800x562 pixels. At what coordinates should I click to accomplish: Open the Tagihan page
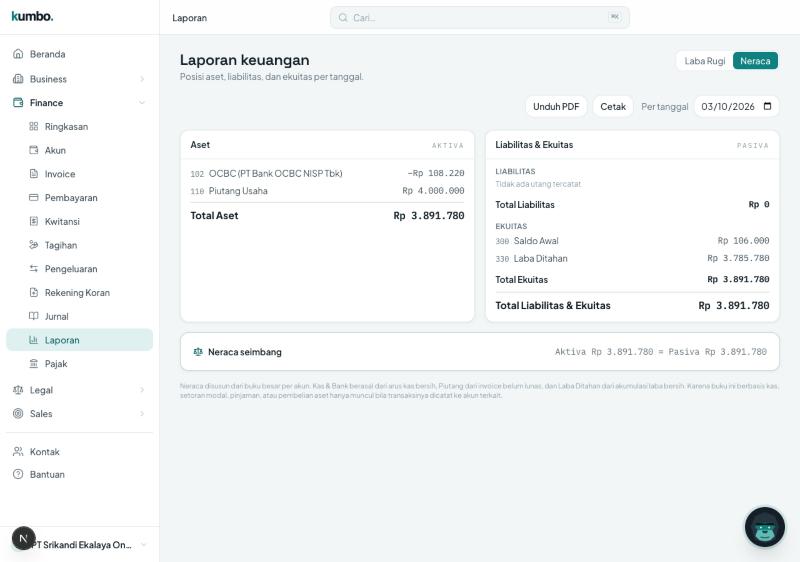[80, 245]
